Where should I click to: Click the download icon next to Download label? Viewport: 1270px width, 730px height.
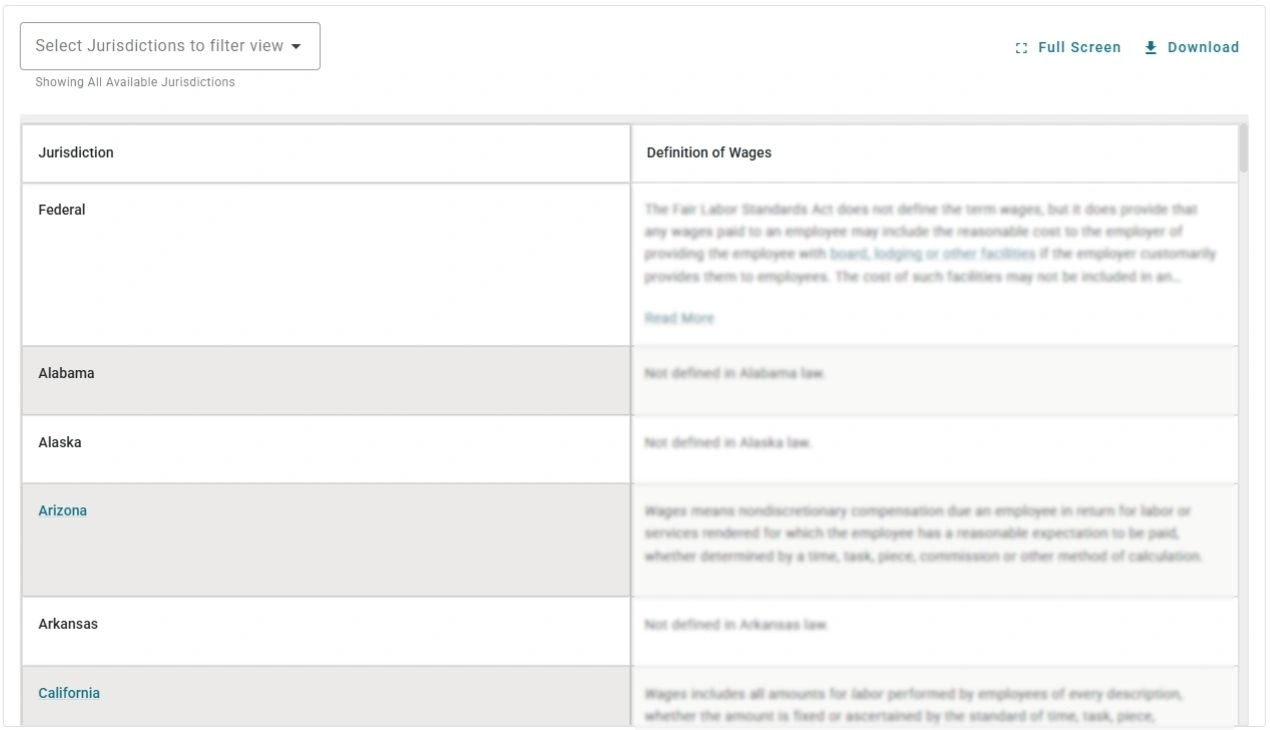tap(1150, 47)
